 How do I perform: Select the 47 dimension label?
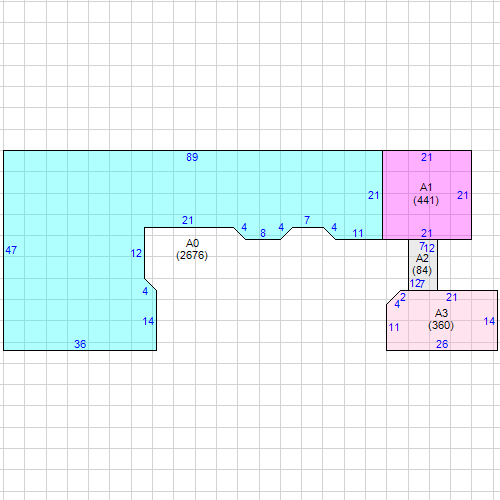[x=11, y=250]
